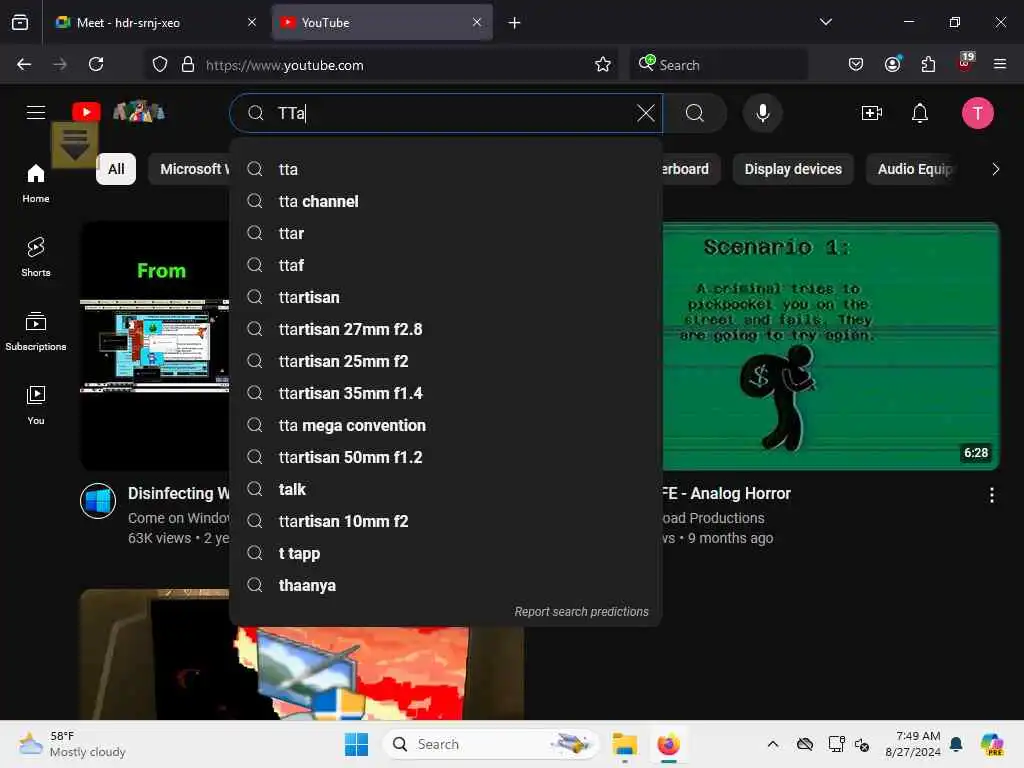
Task: Click the Firefox address bar URL
Action: 285,65
